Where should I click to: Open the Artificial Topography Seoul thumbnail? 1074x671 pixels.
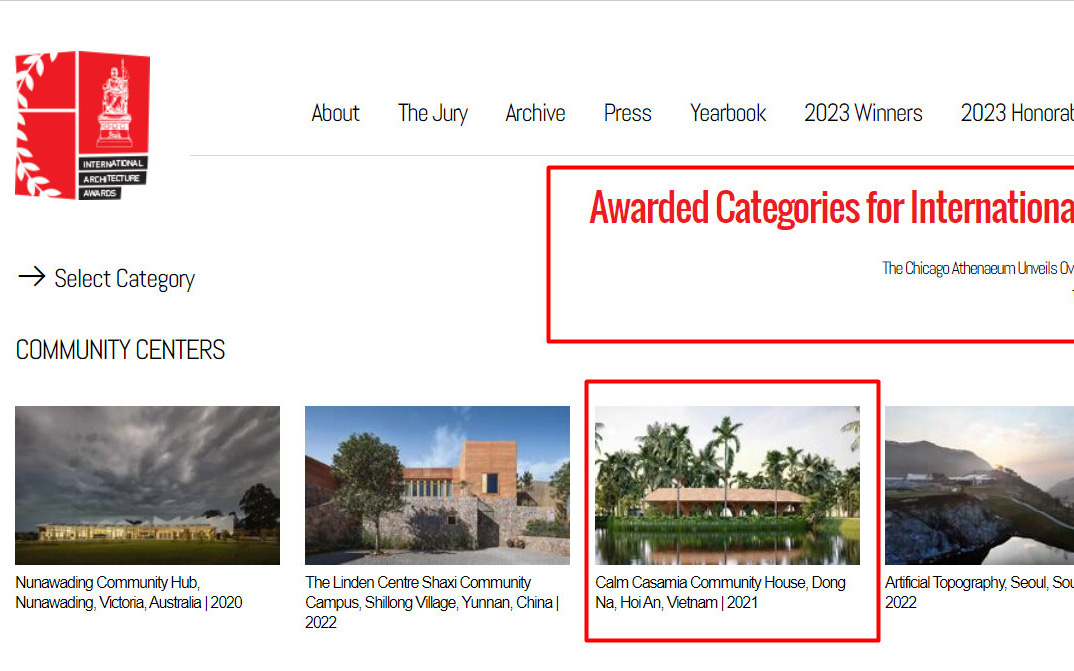coord(979,485)
